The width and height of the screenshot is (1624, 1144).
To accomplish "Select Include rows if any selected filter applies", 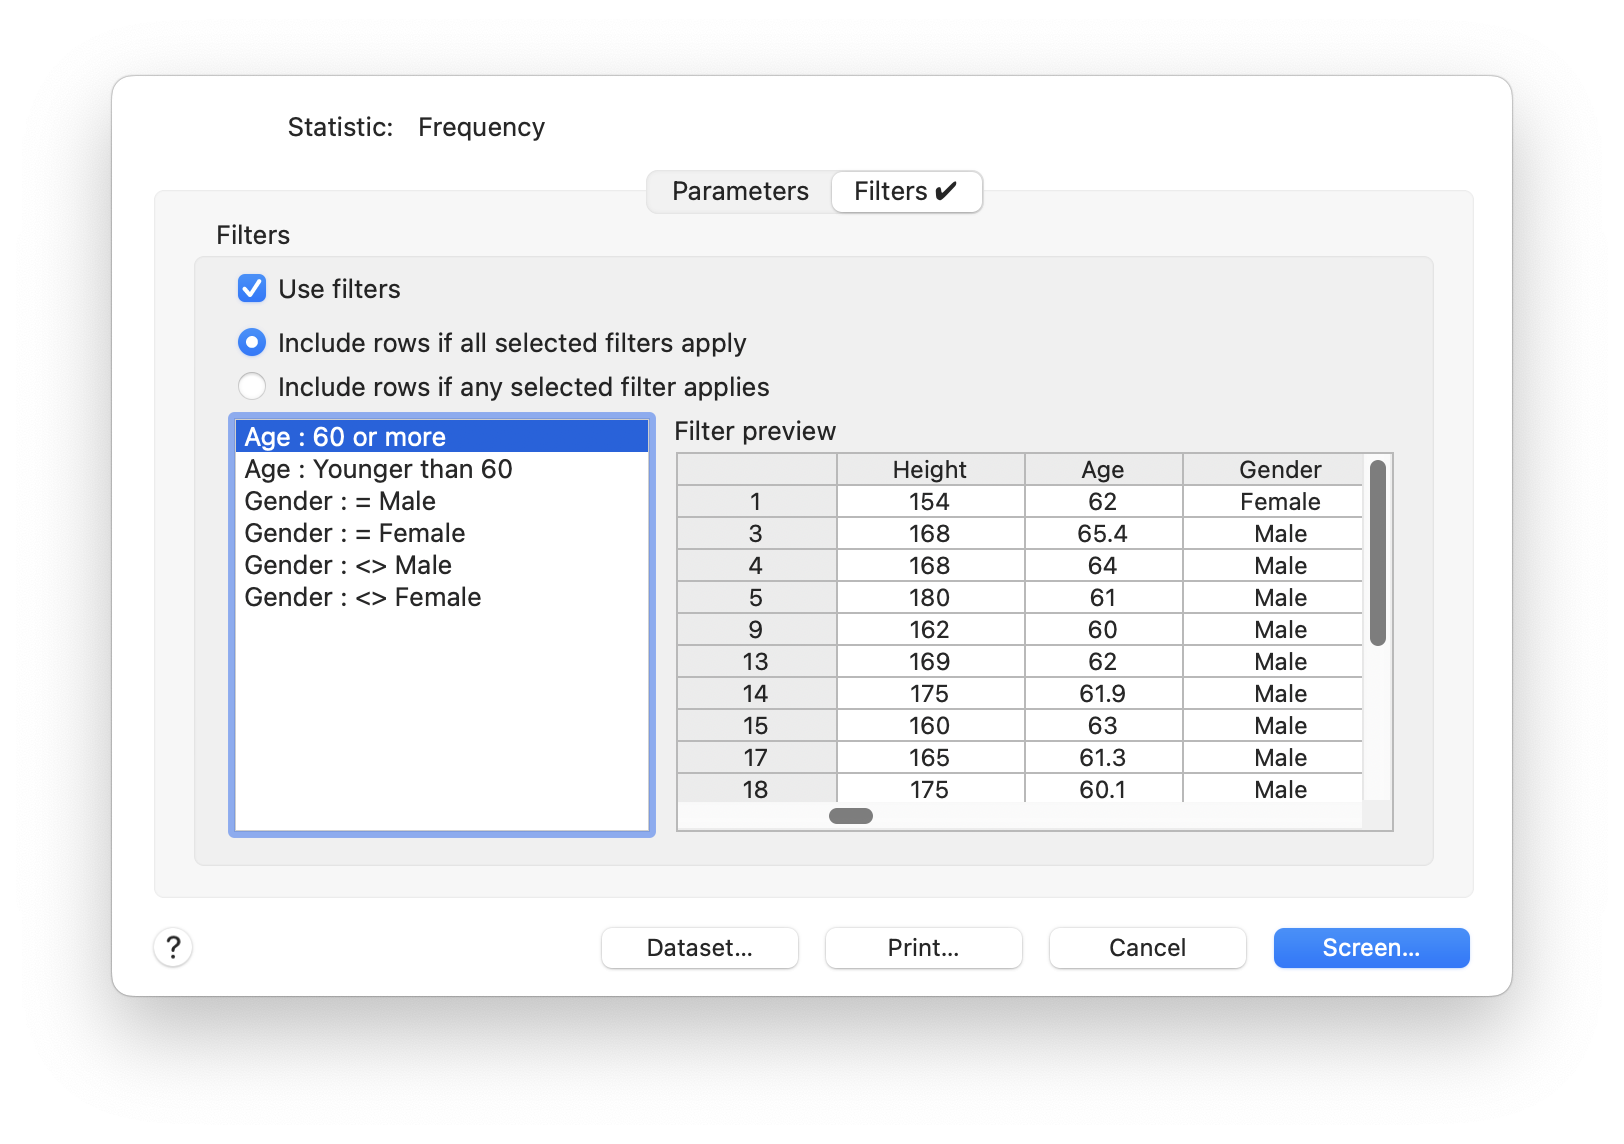I will click(252, 387).
